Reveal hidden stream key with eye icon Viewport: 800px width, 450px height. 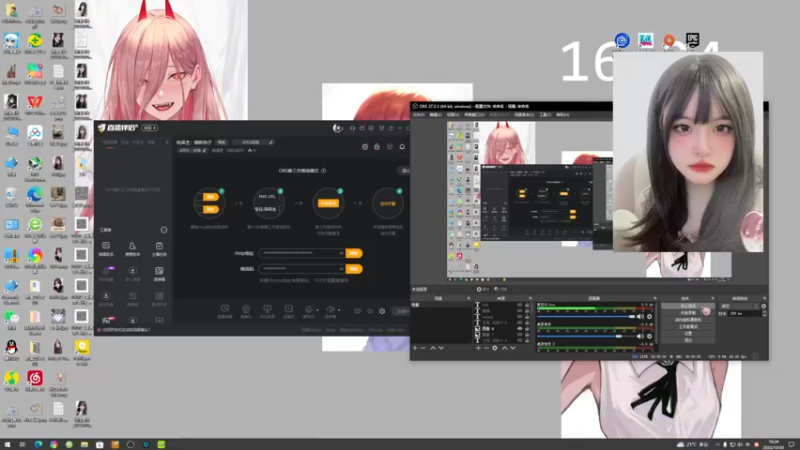point(341,269)
